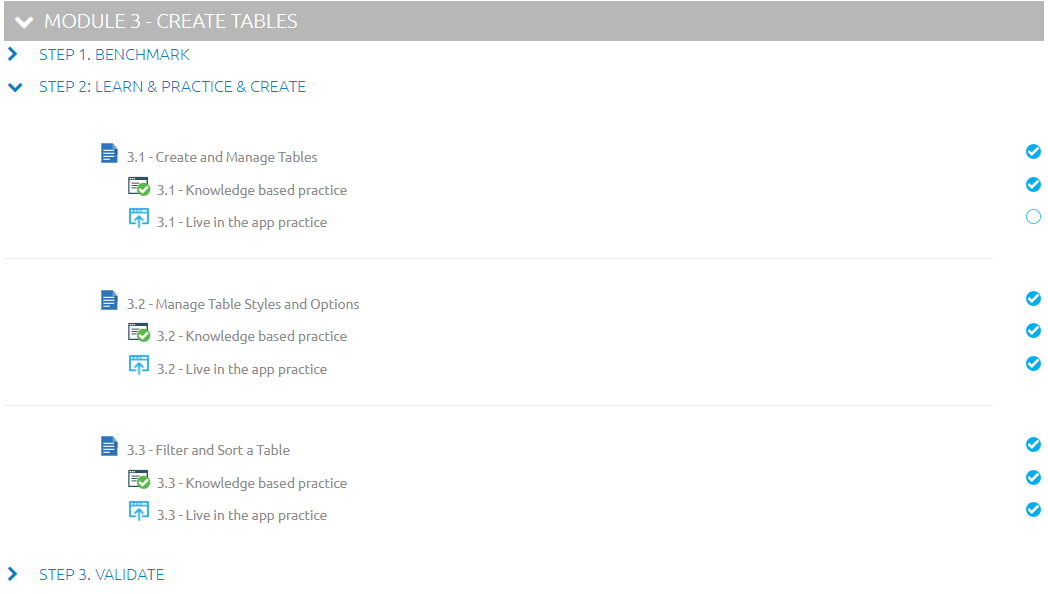Click document icon for 3.3 Filter and Sort
This screenshot has height=594, width=1048.
point(109,446)
